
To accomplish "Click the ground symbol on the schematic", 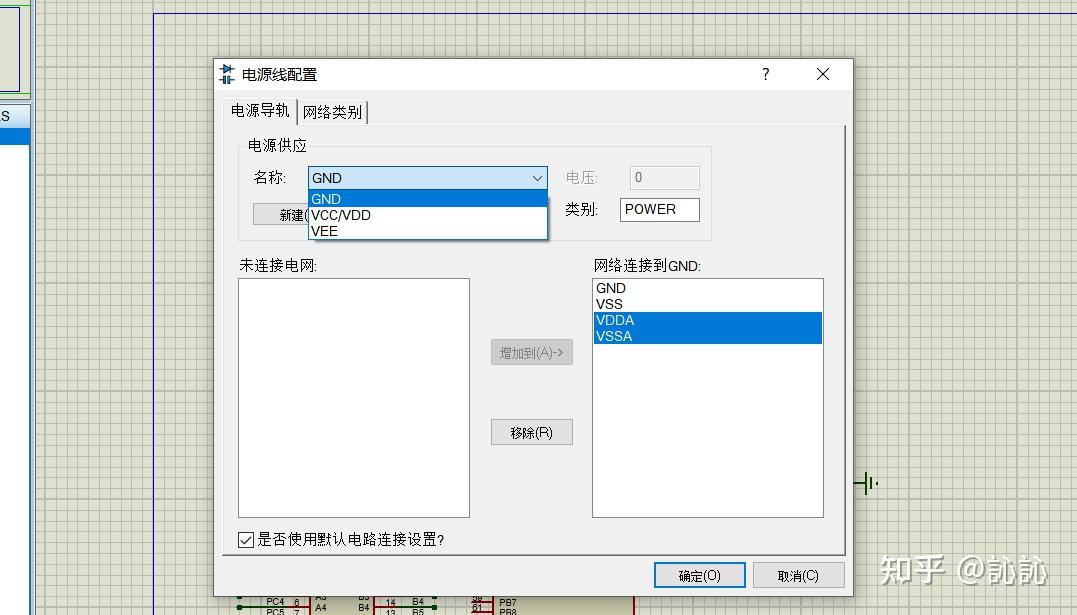I will (866, 483).
